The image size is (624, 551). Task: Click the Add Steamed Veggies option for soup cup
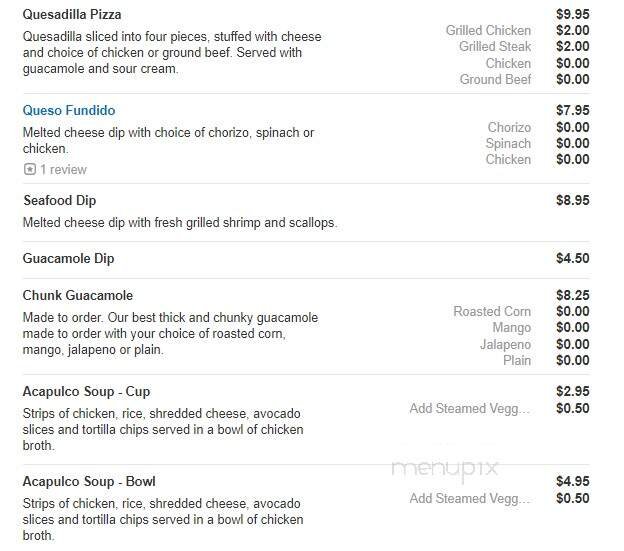[x=469, y=408]
